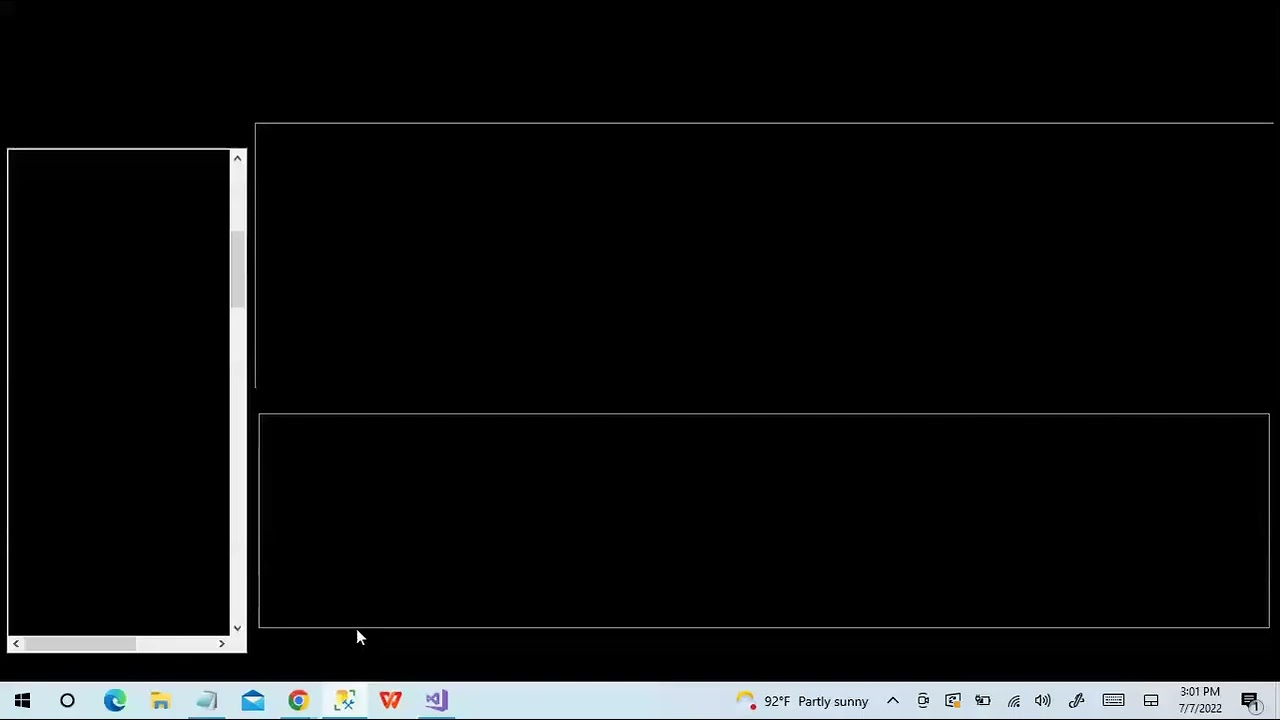
Task: Click the left panel scroll down arrow
Action: click(x=237, y=628)
